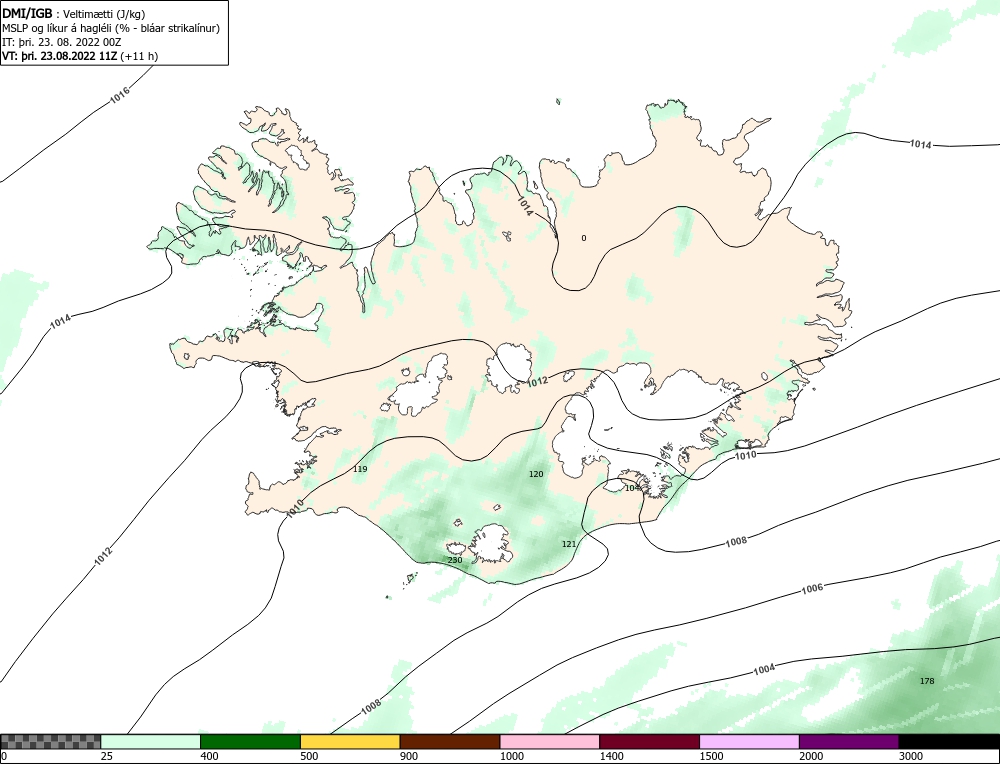Pick the dark red 1400–1500 legend swatch
The height and width of the screenshot is (764, 1000).
pyautogui.click(x=649, y=742)
